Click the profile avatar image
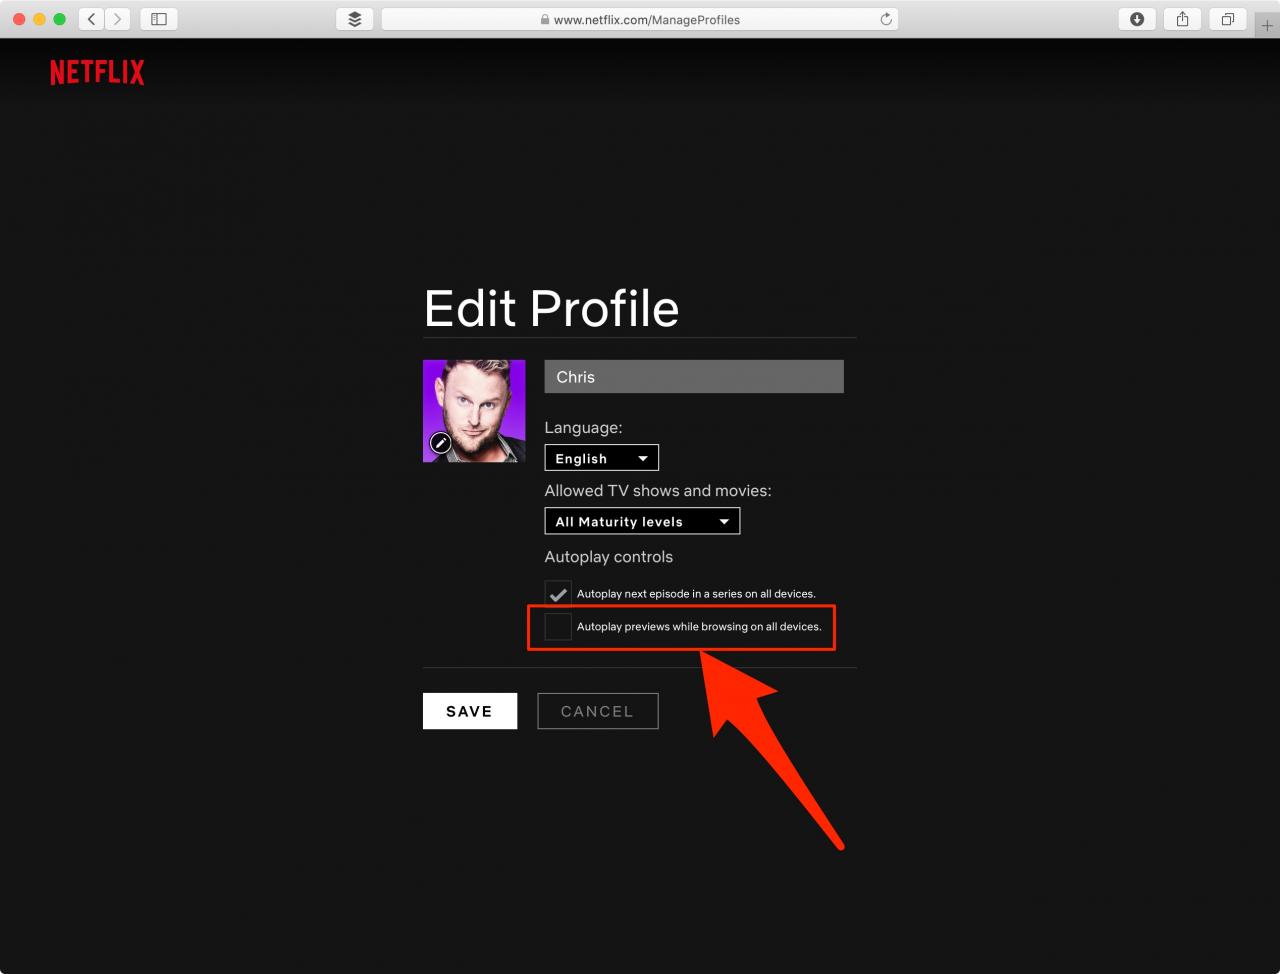The width and height of the screenshot is (1280, 974). coord(474,411)
